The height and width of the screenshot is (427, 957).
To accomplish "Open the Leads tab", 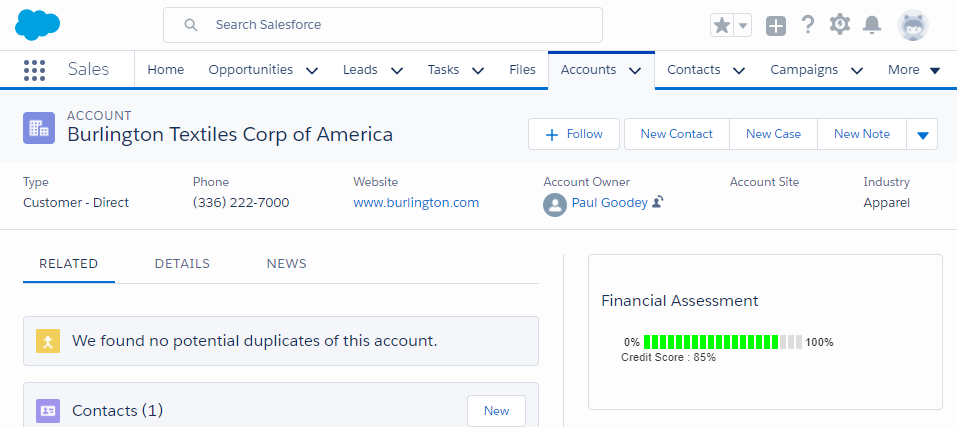I will click(360, 70).
